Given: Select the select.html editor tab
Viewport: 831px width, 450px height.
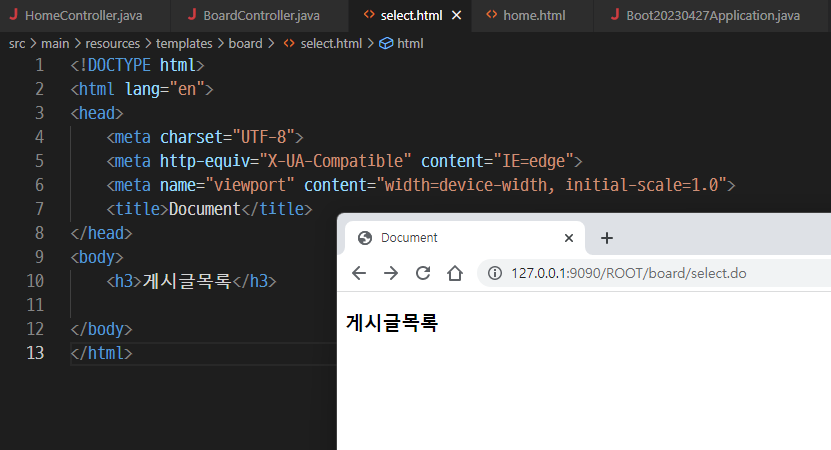Looking at the screenshot, I should [411, 15].
